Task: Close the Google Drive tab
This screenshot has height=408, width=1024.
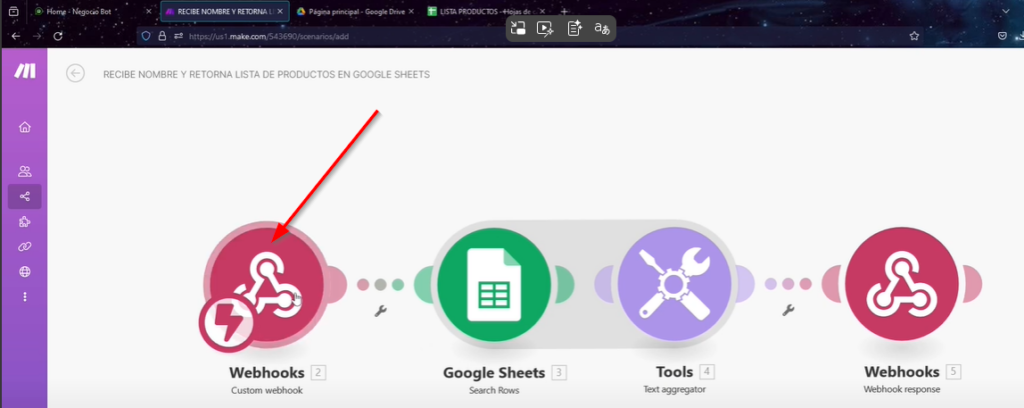Action: 411,11
